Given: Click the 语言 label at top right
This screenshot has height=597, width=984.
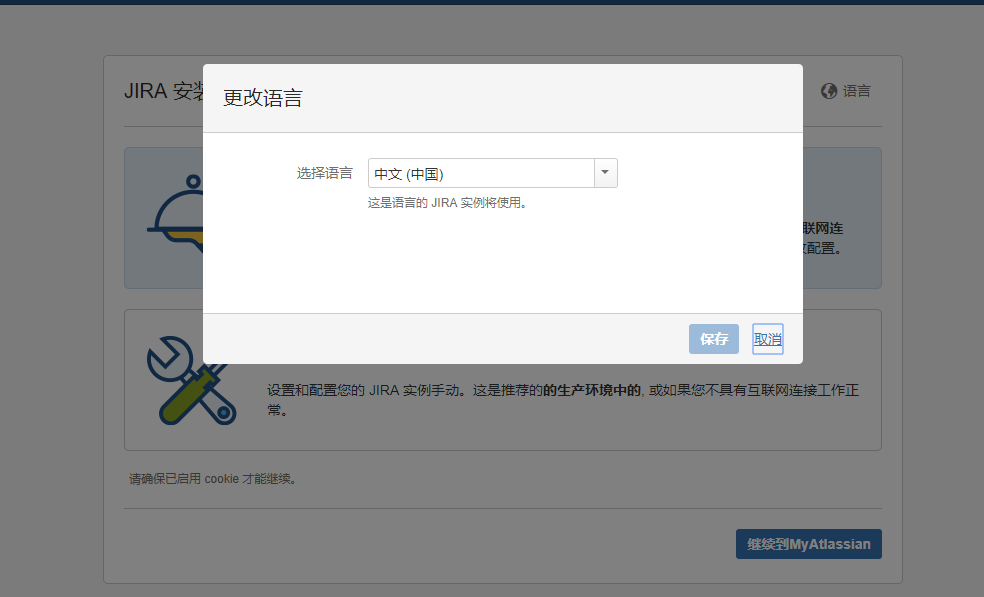Looking at the screenshot, I should pyautogui.click(x=855, y=90).
